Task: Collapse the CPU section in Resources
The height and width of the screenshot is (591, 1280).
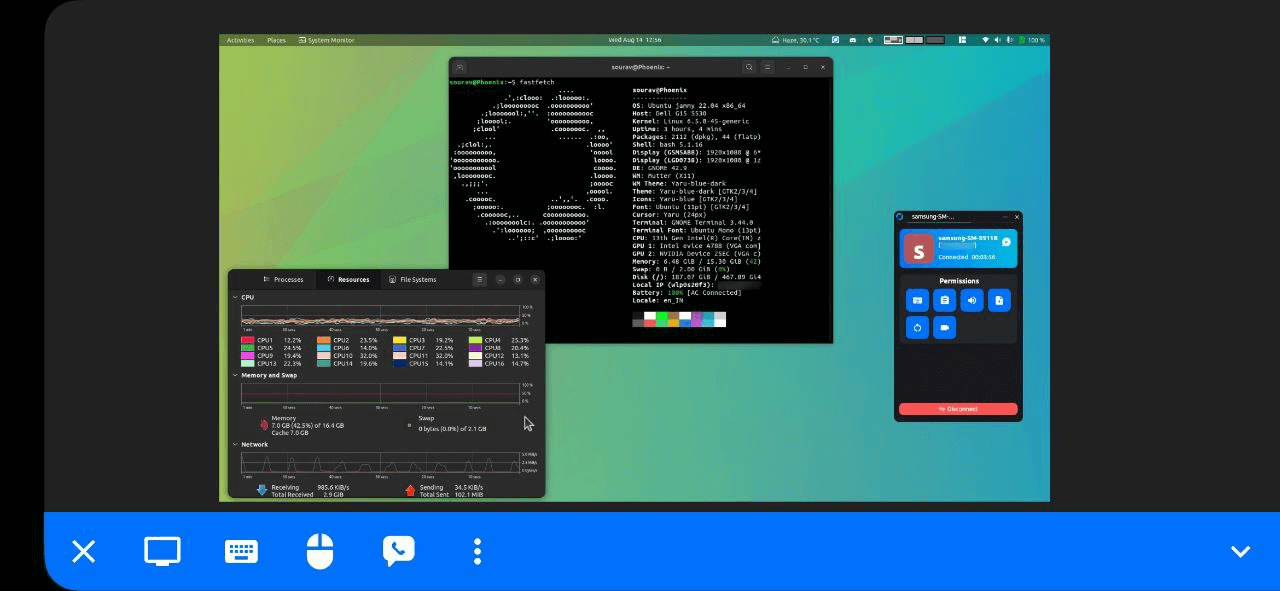Action: coord(234,297)
